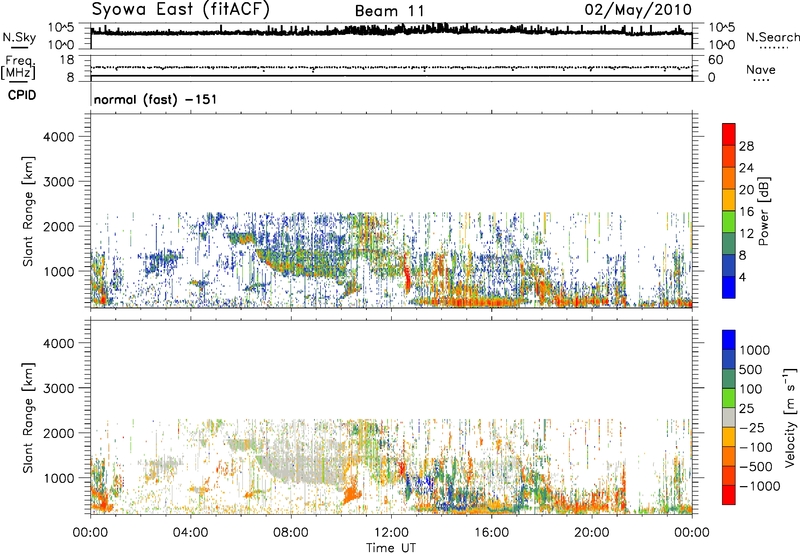Click the '04:00' time tick label
This screenshot has height=554, width=800.
pos(190,533)
